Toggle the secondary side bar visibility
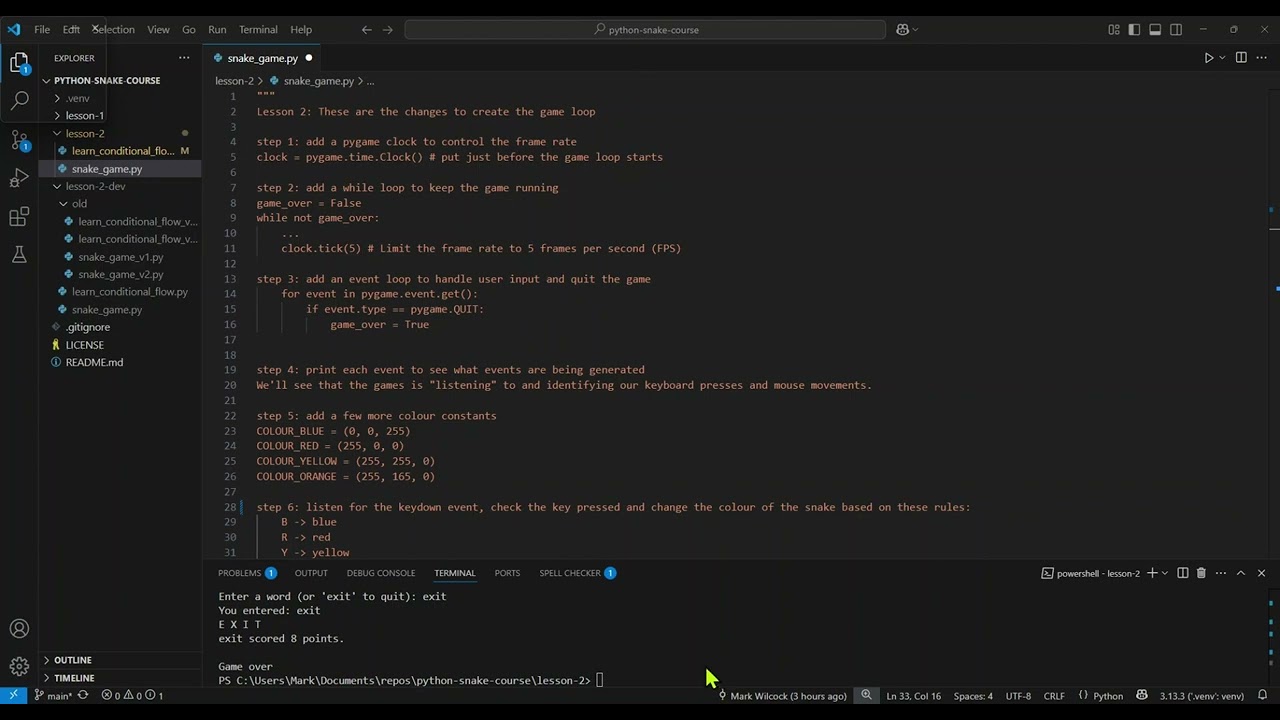1280x720 pixels. pos(1176,30)
